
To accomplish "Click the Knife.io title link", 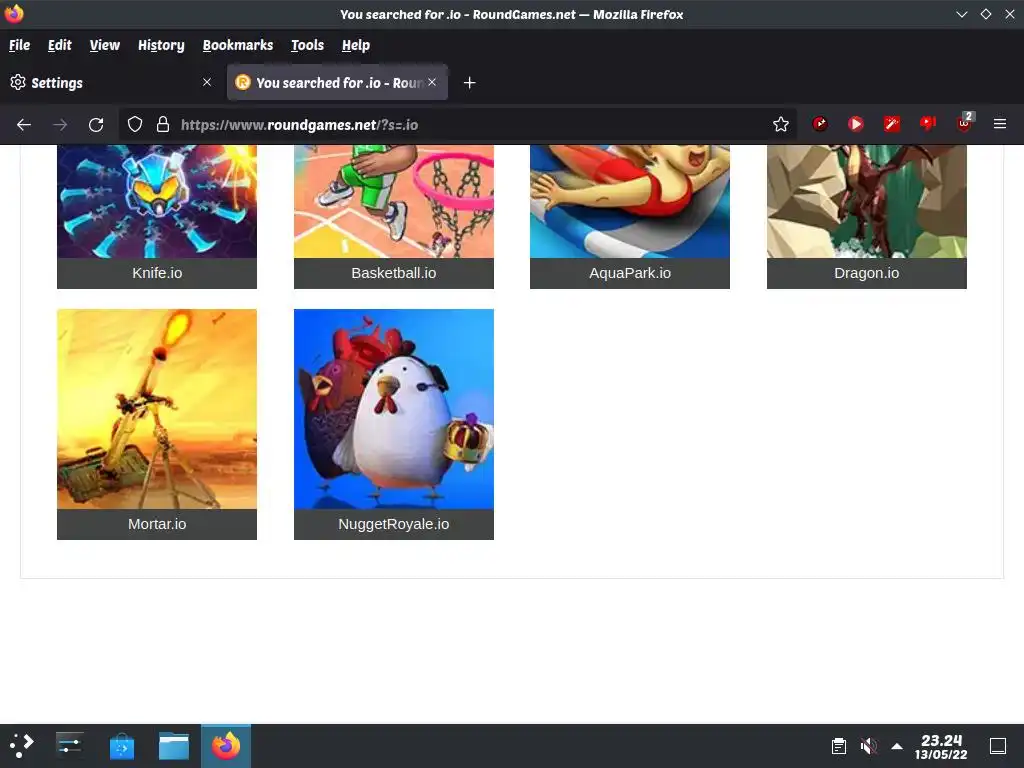I will [x=157, y=273].
